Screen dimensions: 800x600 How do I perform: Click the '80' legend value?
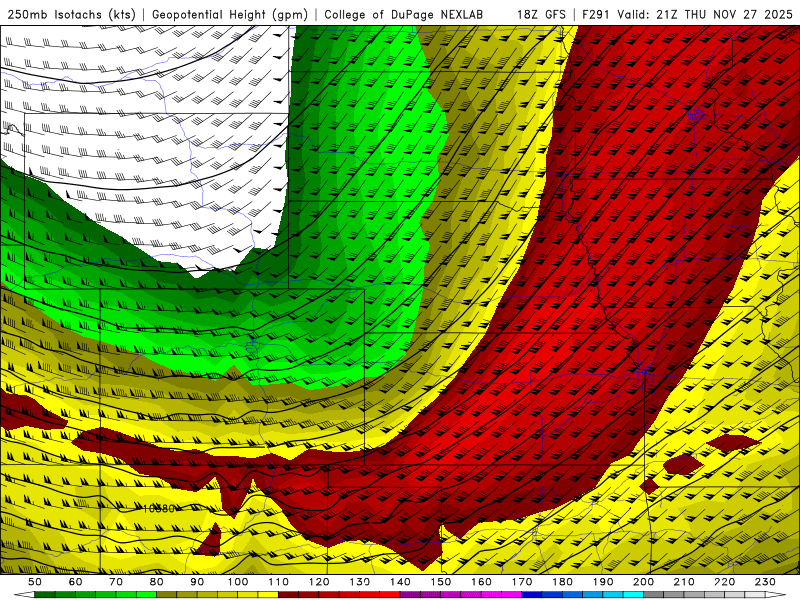tap(157, 582)
